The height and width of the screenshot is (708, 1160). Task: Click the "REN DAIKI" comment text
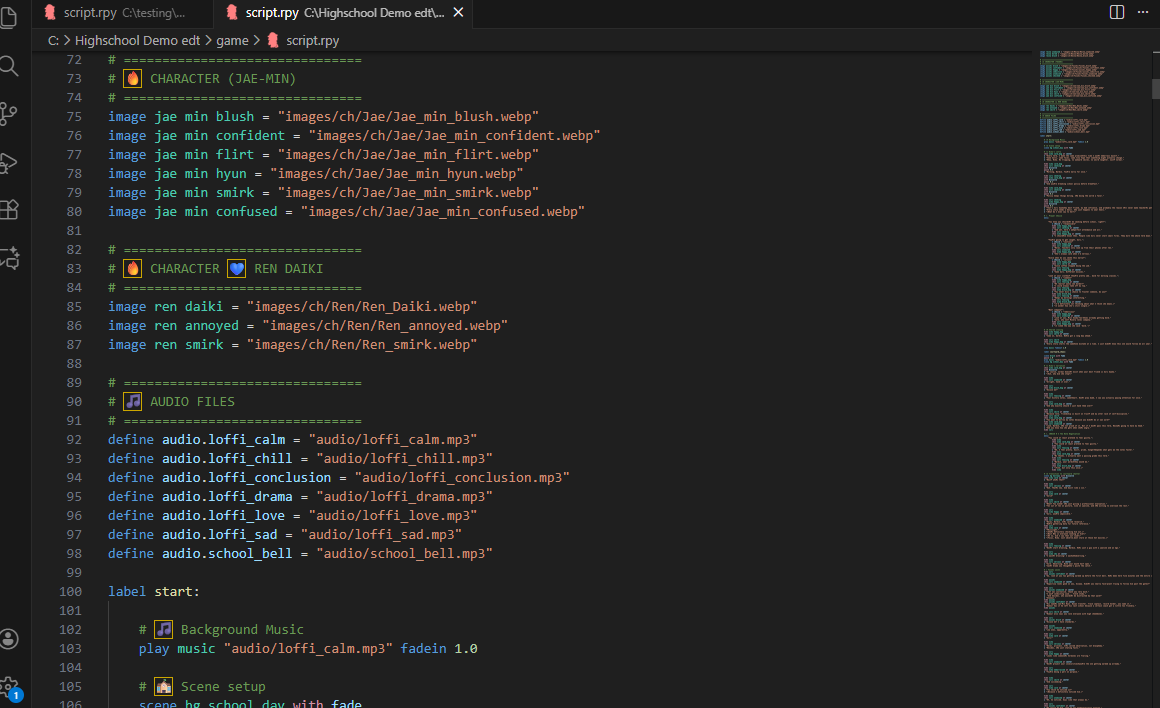click(289, 269)
